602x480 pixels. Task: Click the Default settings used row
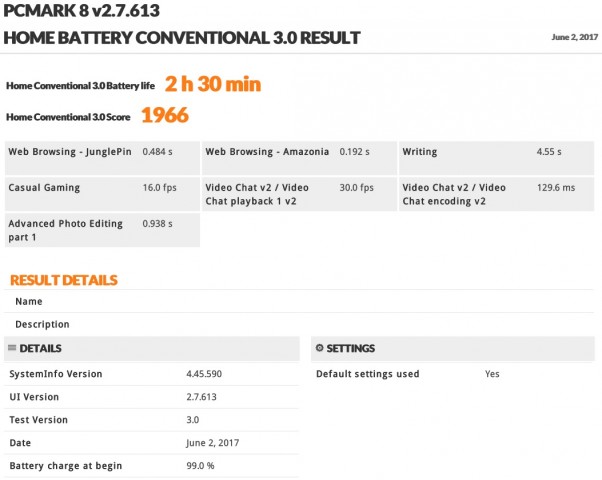[x=452, y=374]
